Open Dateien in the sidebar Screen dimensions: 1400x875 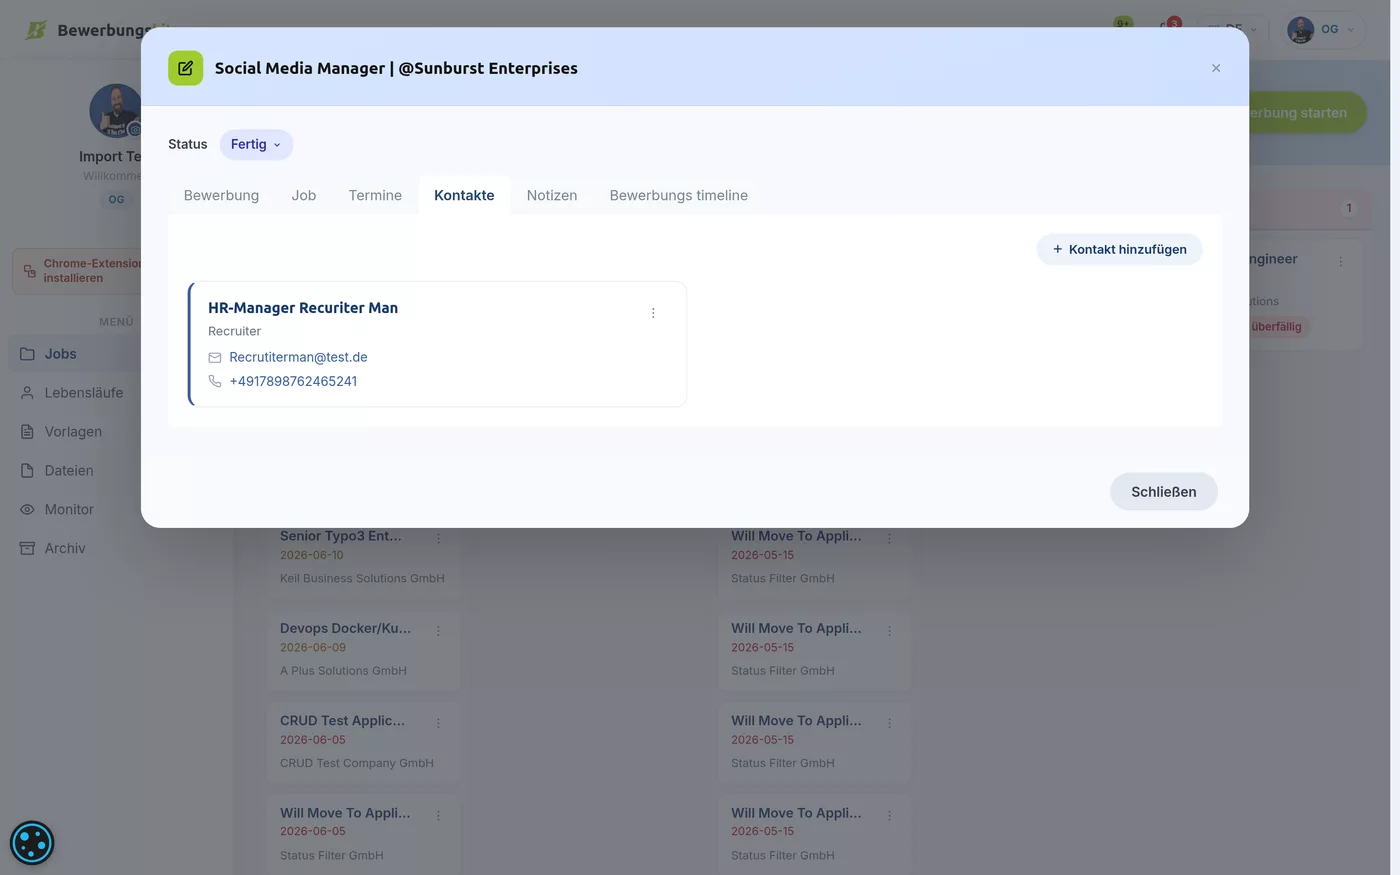coord(69,471)
